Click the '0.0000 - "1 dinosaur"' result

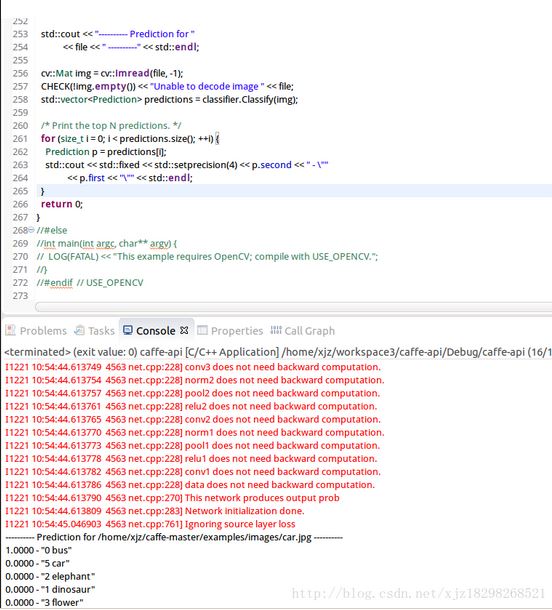[x=50, y=589]
